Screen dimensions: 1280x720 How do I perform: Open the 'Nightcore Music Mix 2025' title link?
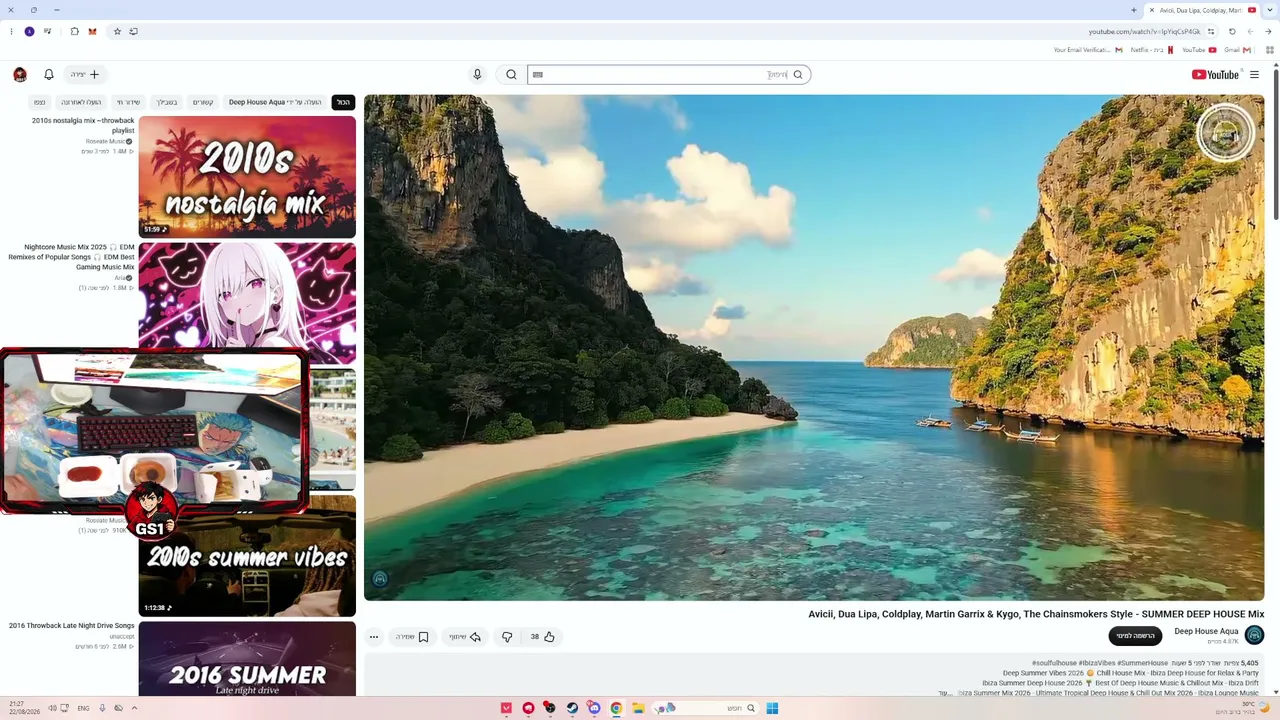click(71, 257)
